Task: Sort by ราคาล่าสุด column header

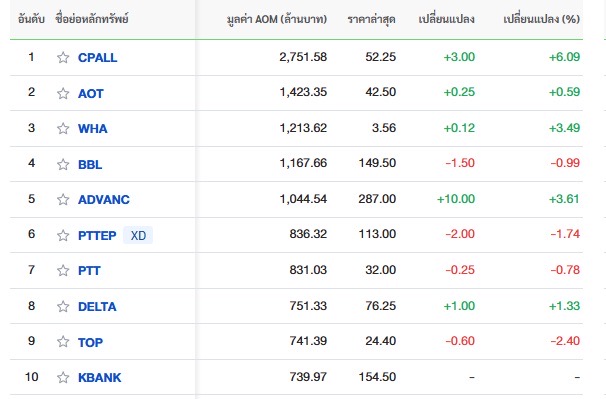Action: [371, 19]
